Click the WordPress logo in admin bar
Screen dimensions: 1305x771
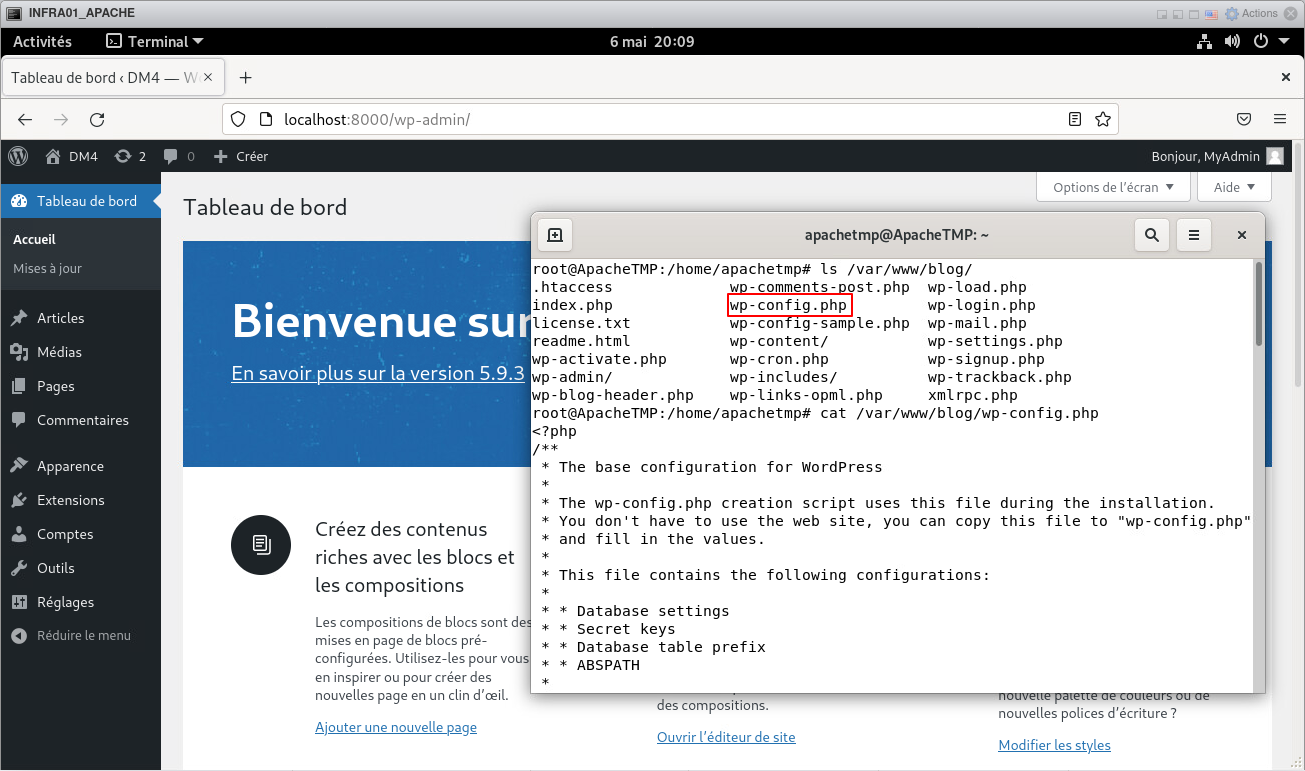(x=18, y=156)
